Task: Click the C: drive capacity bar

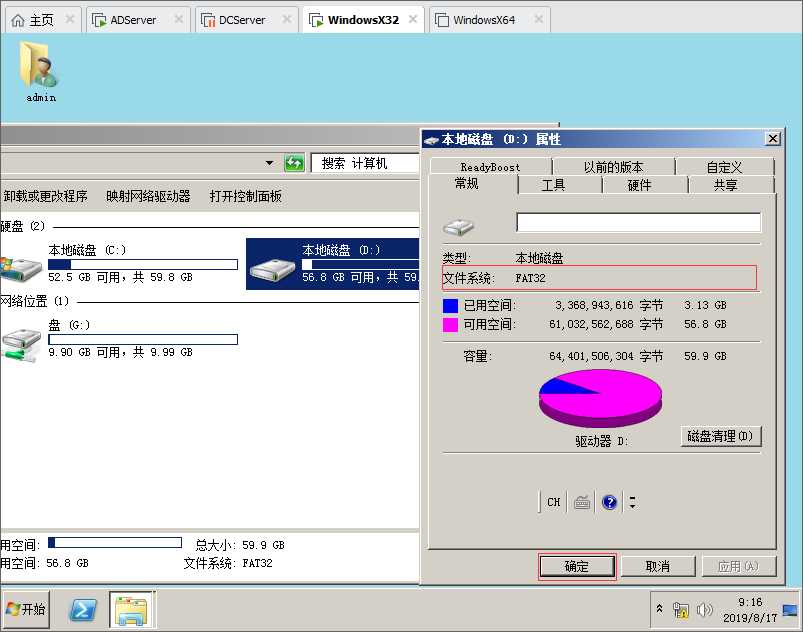Action: pos(143,264)
